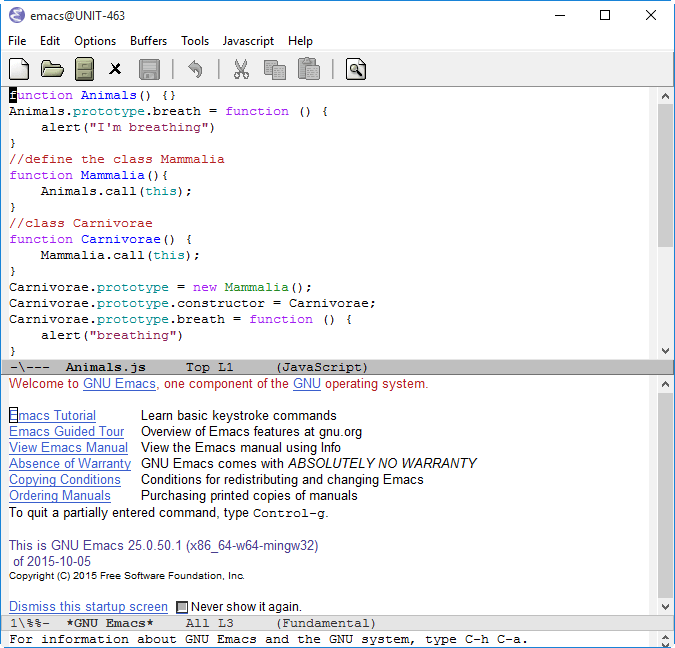The image size is (675, 648).
Task: Close the emacs@UNIT-463 window
Action: pos(651,16)
